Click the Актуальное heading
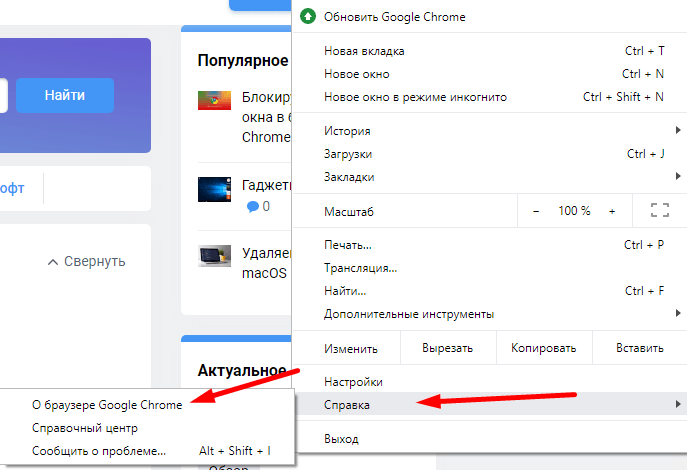The image size is (687, 470). tap(242, 371)
